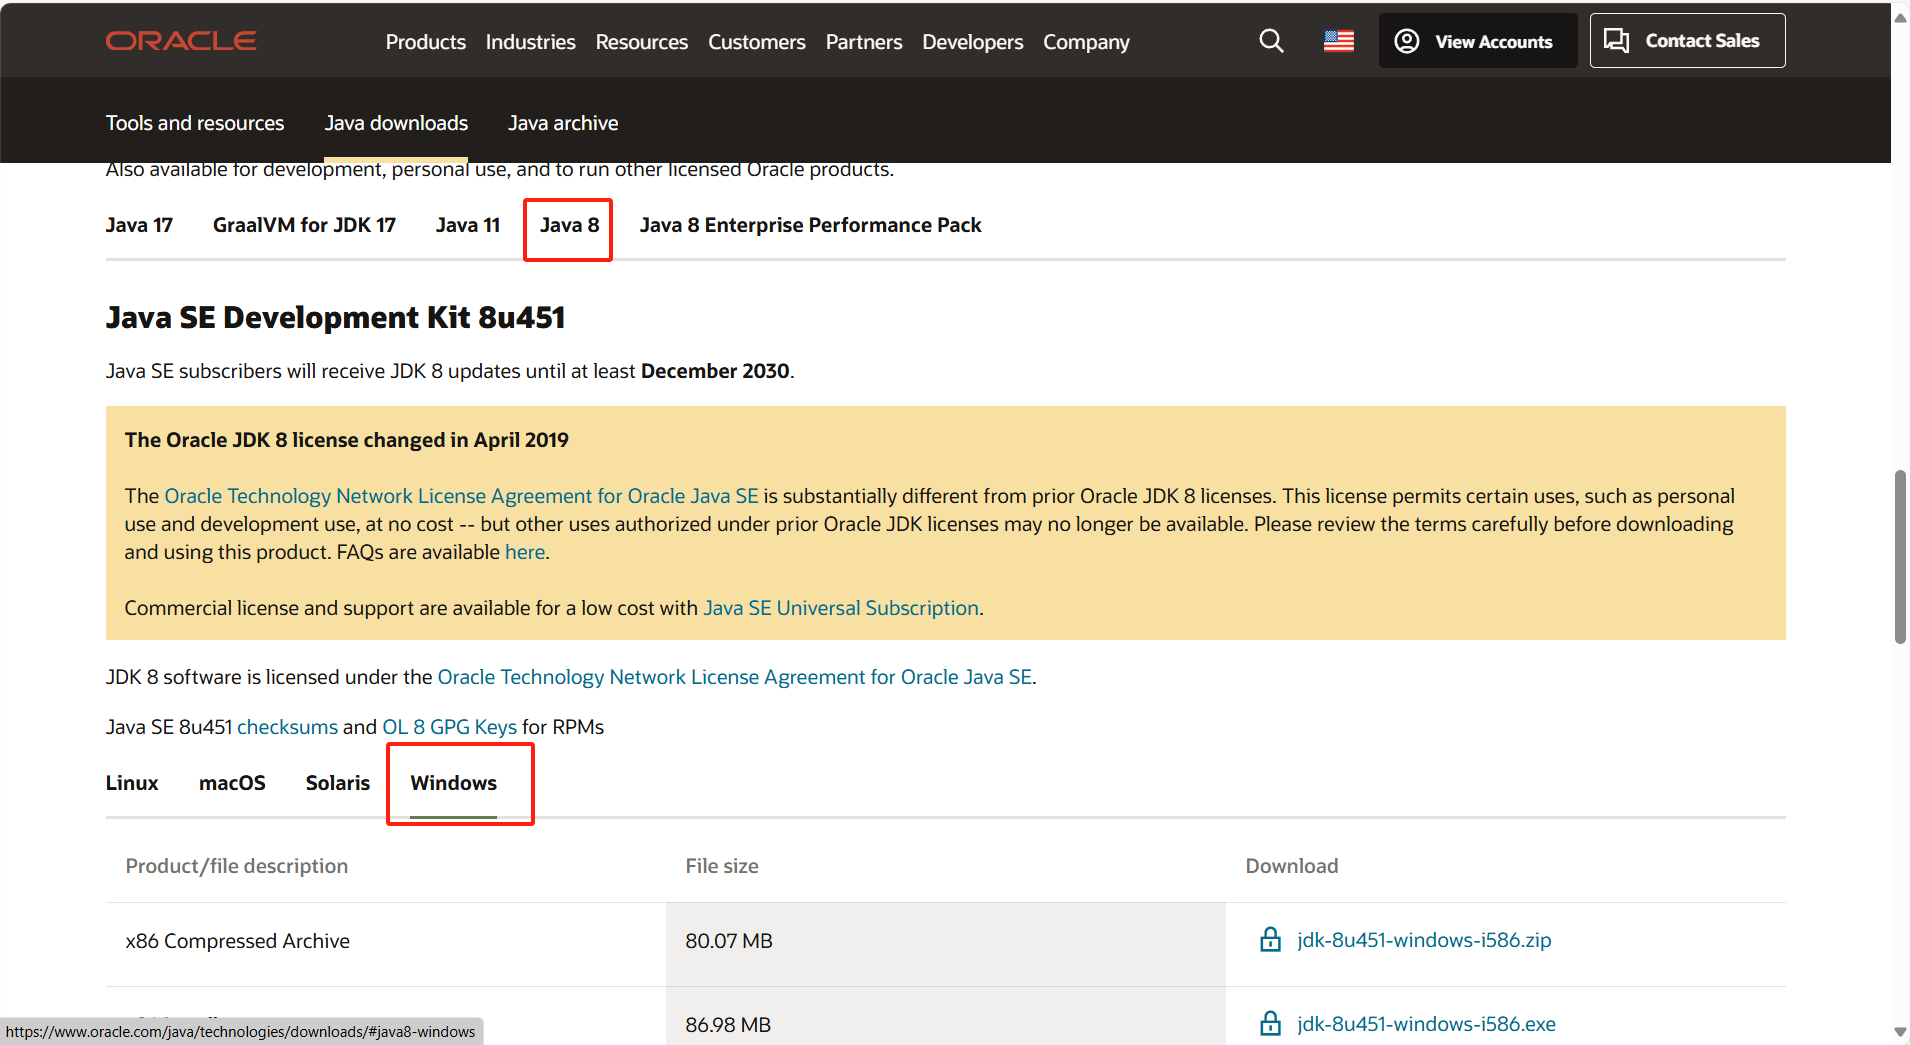Select the Java 8 tab
The height and width of the screenshot is (1045, 1910).
pos(569,225)
